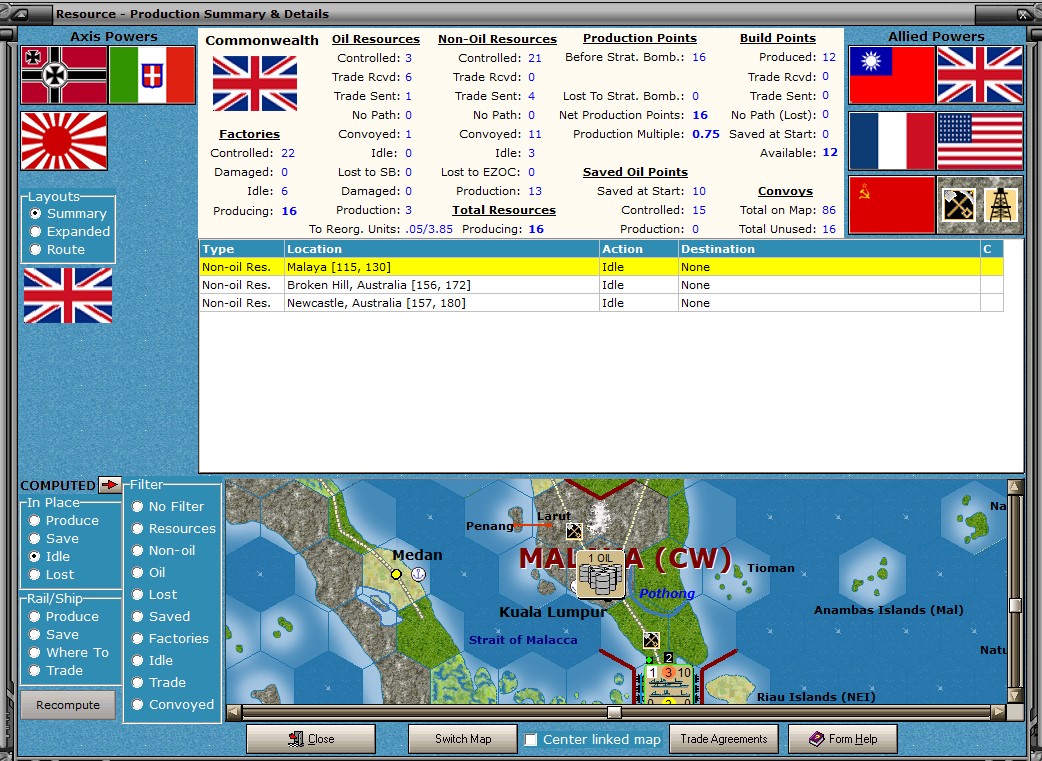Select In Place Idle option

[x=49, y=556]
